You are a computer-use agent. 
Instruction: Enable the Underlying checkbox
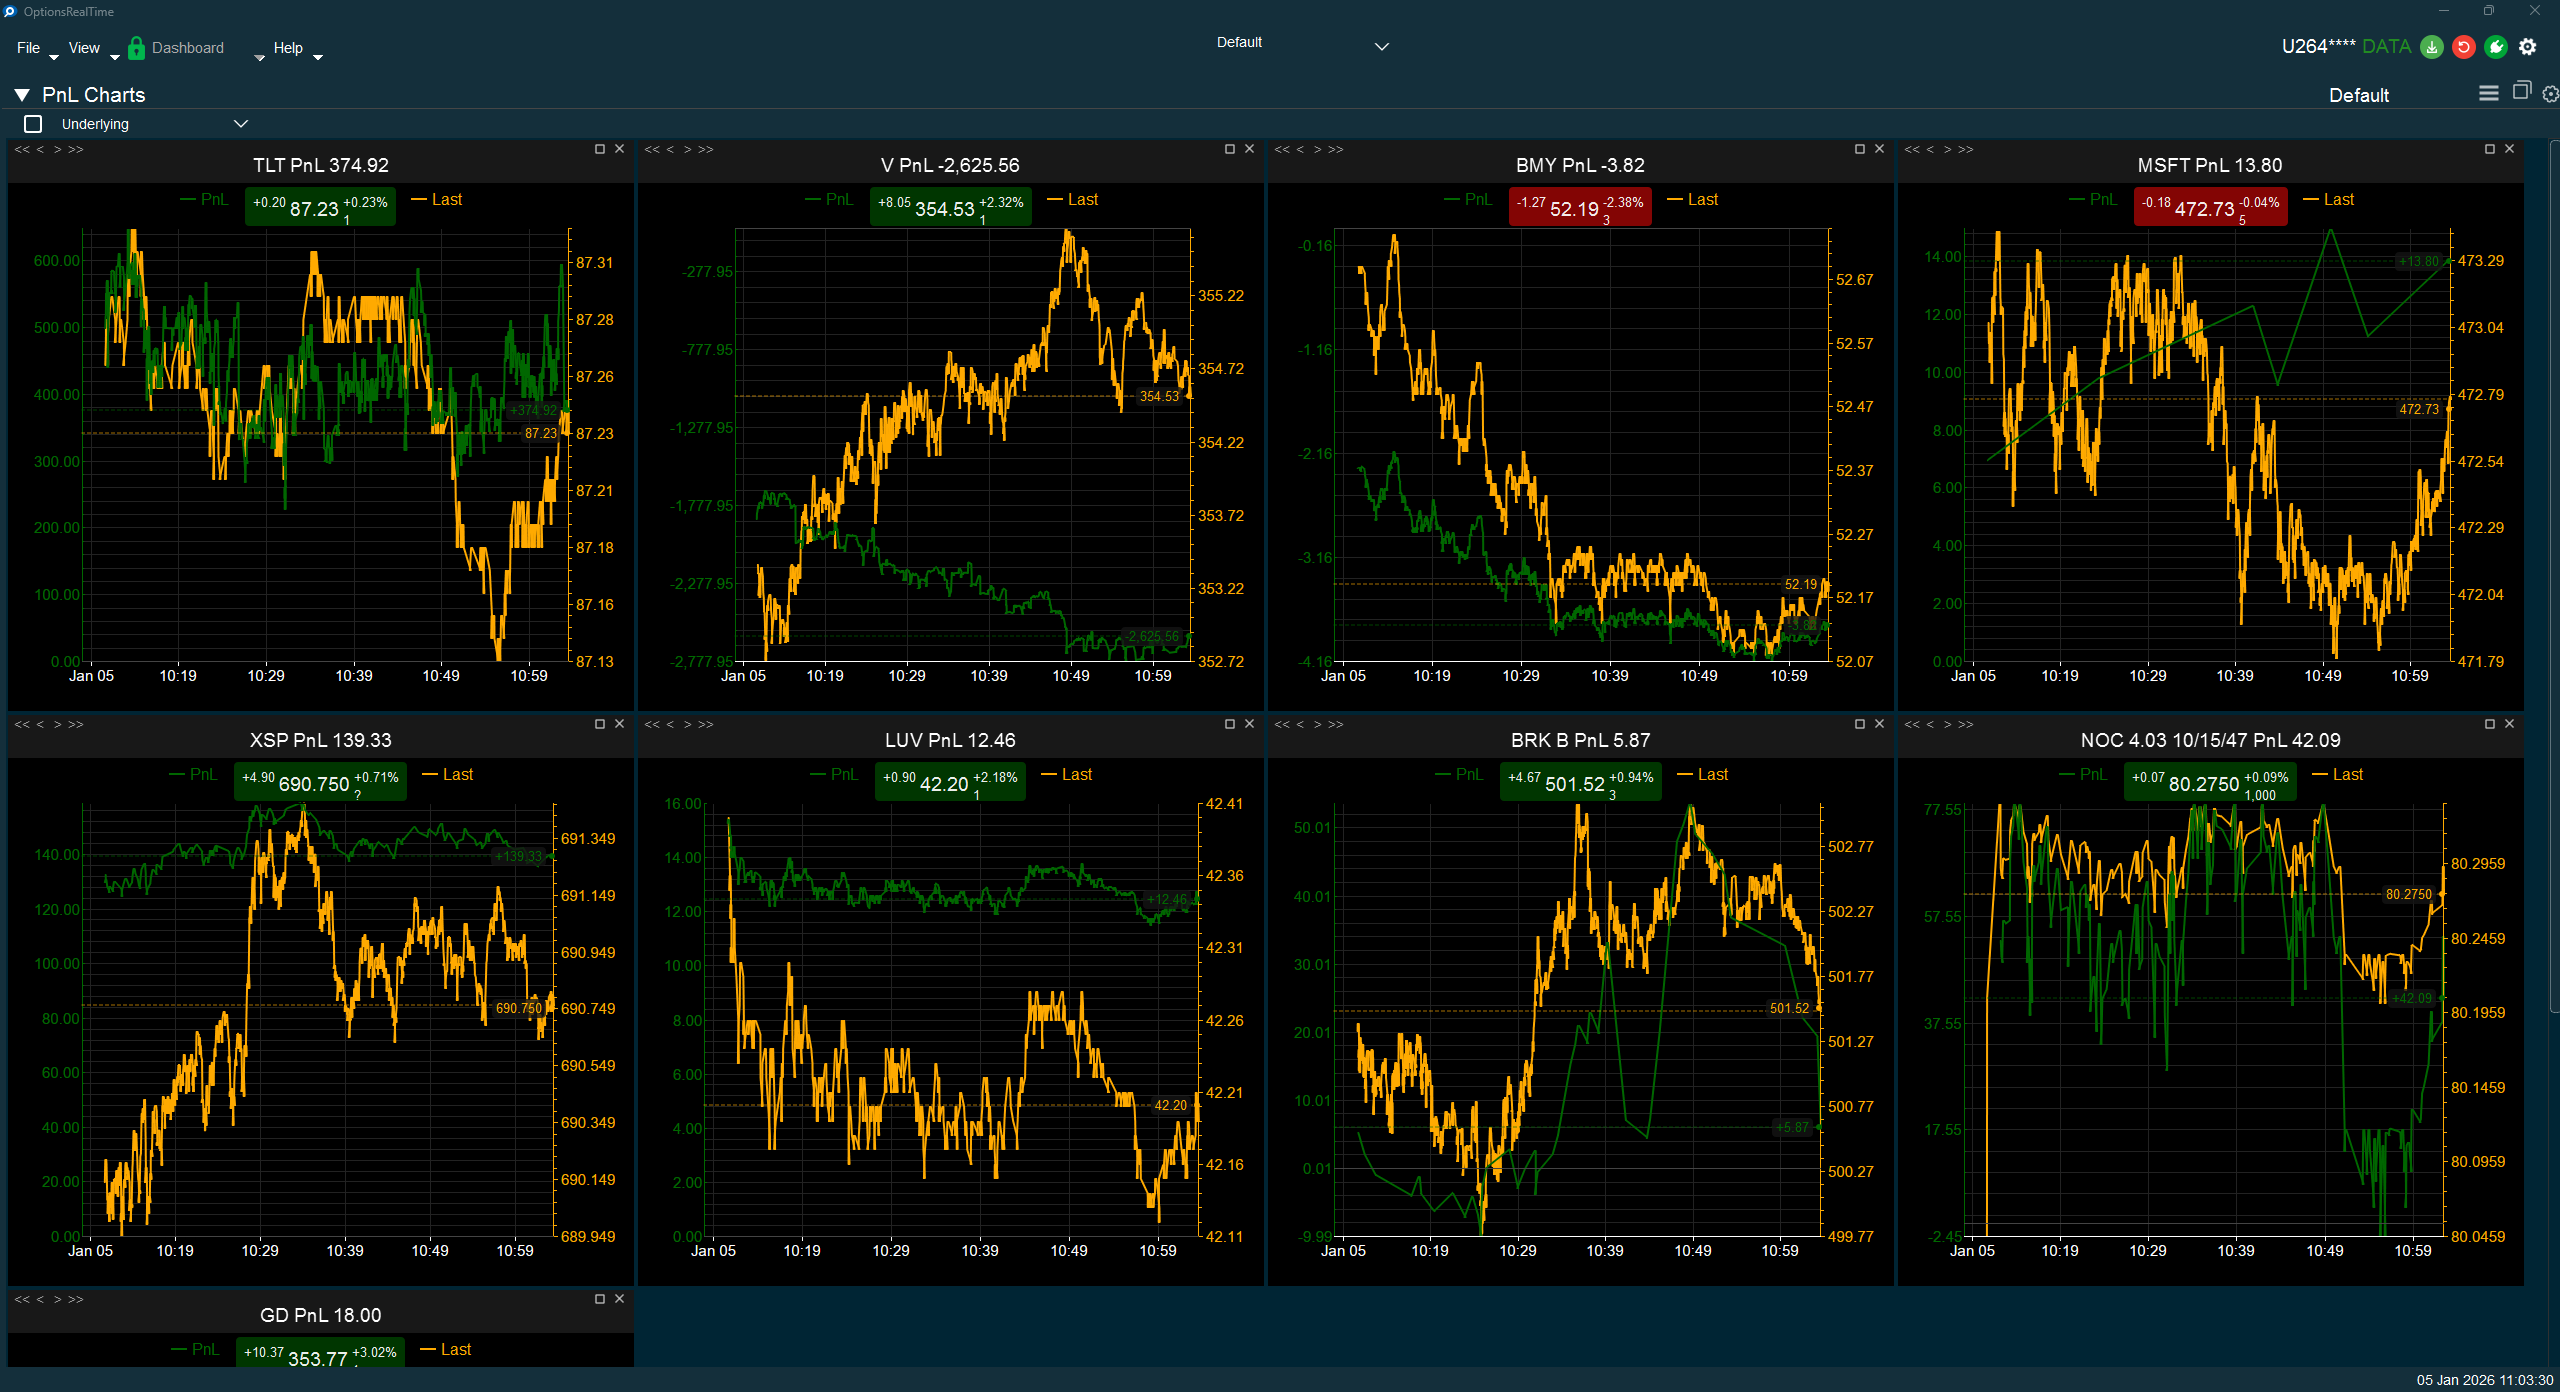[33, 123]
